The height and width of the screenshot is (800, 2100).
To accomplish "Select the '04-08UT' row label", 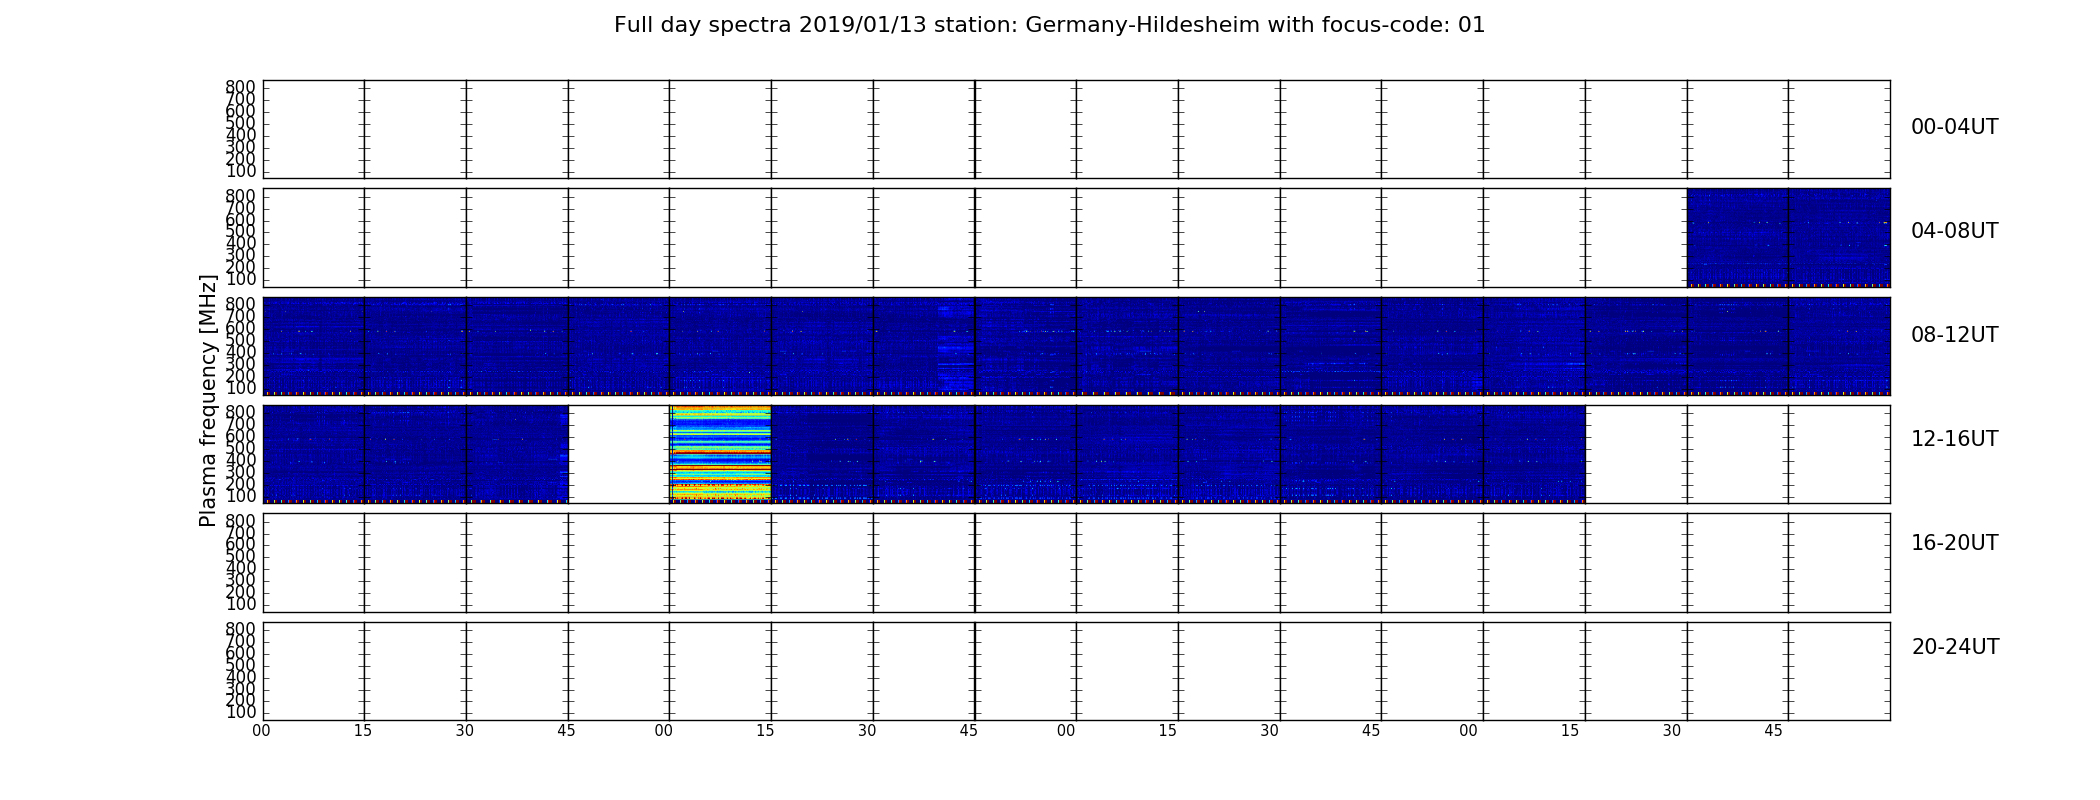I will click(1954, 231).
